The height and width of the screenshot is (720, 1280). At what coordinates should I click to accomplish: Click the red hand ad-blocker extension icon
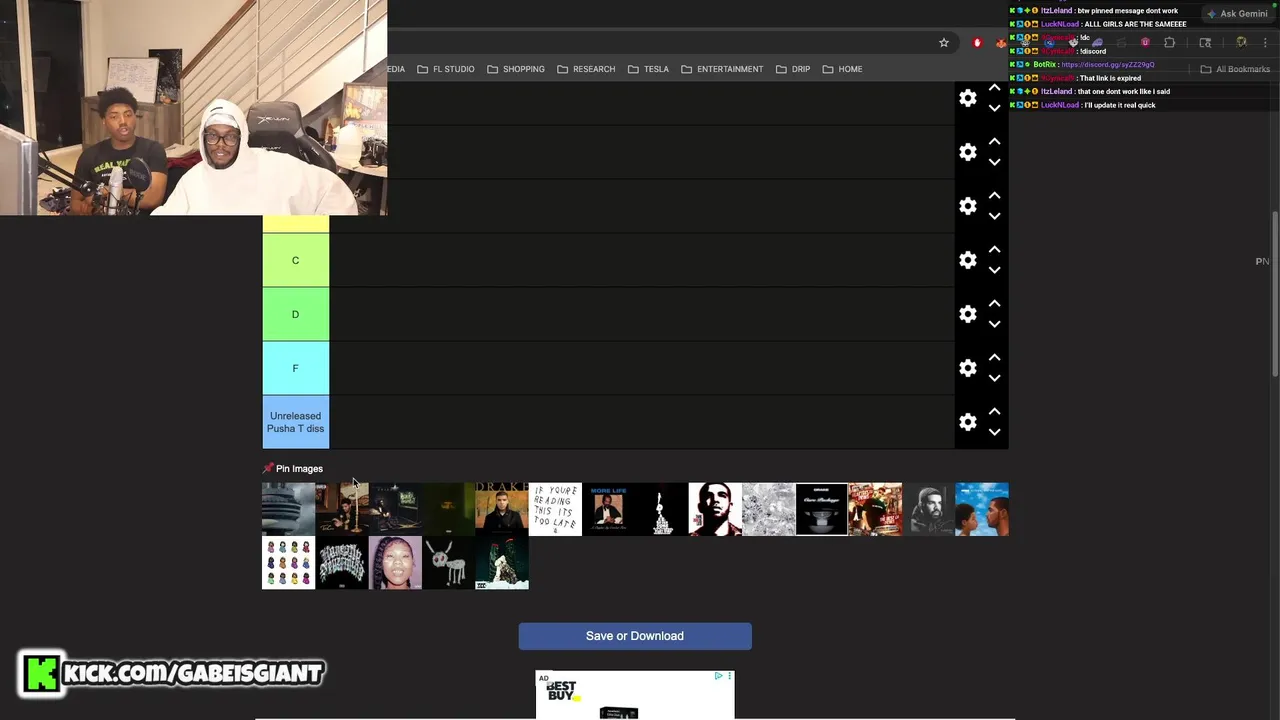tap(977, 43)
